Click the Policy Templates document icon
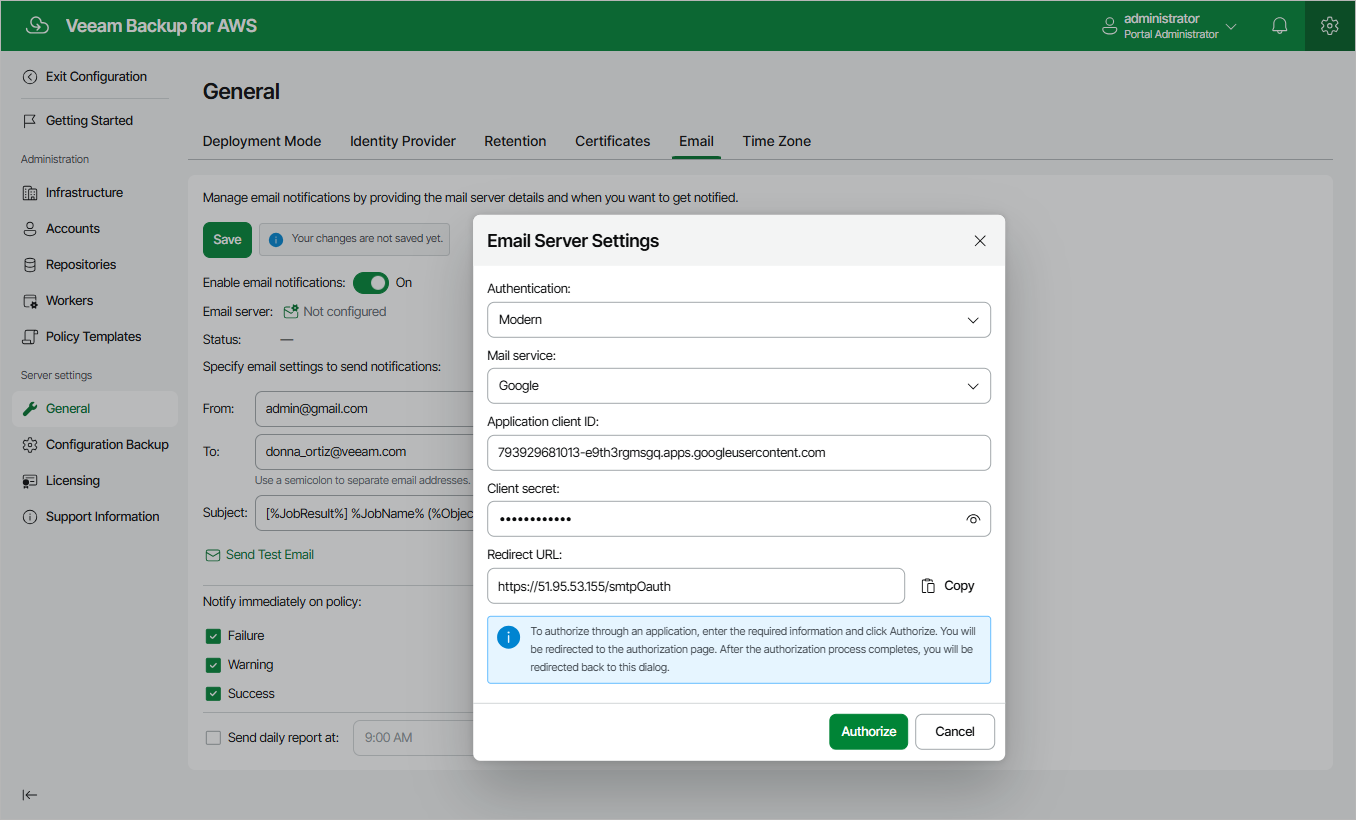 [x=30, y=337]
